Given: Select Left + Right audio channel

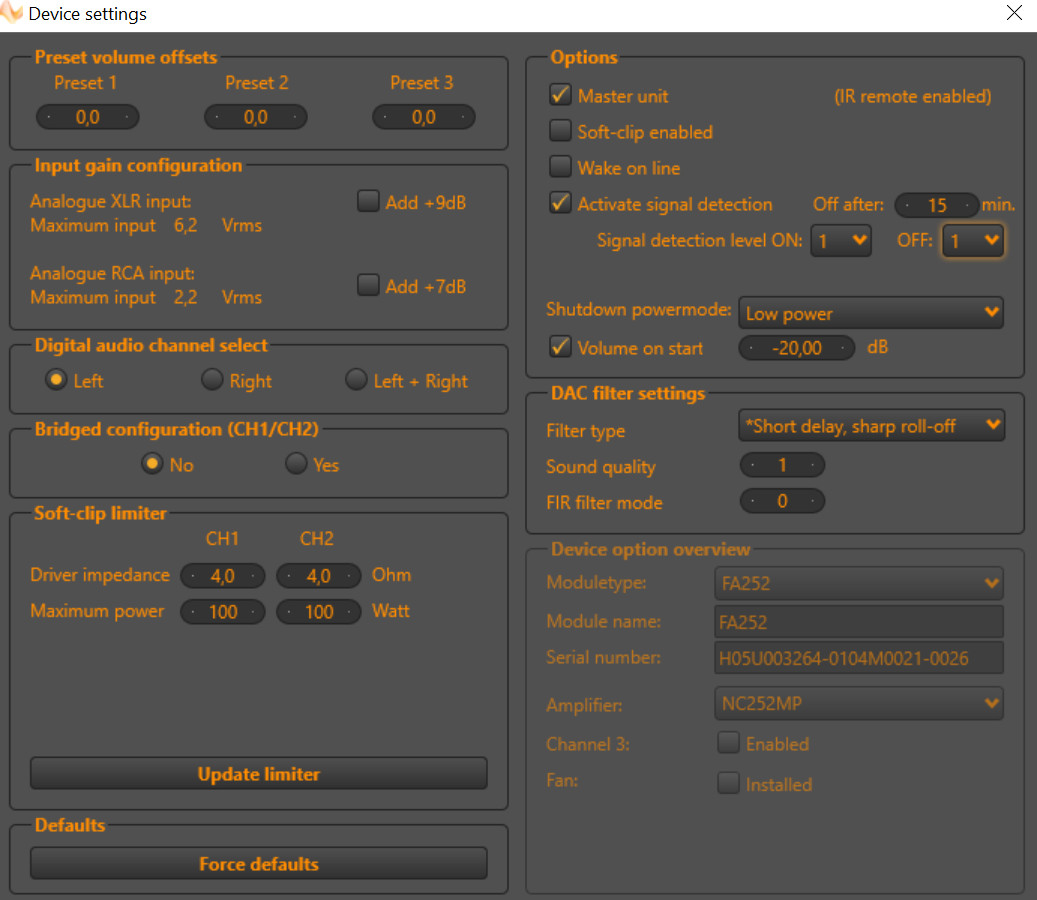Looking at the screenshot, I should (x=356, y=380).
